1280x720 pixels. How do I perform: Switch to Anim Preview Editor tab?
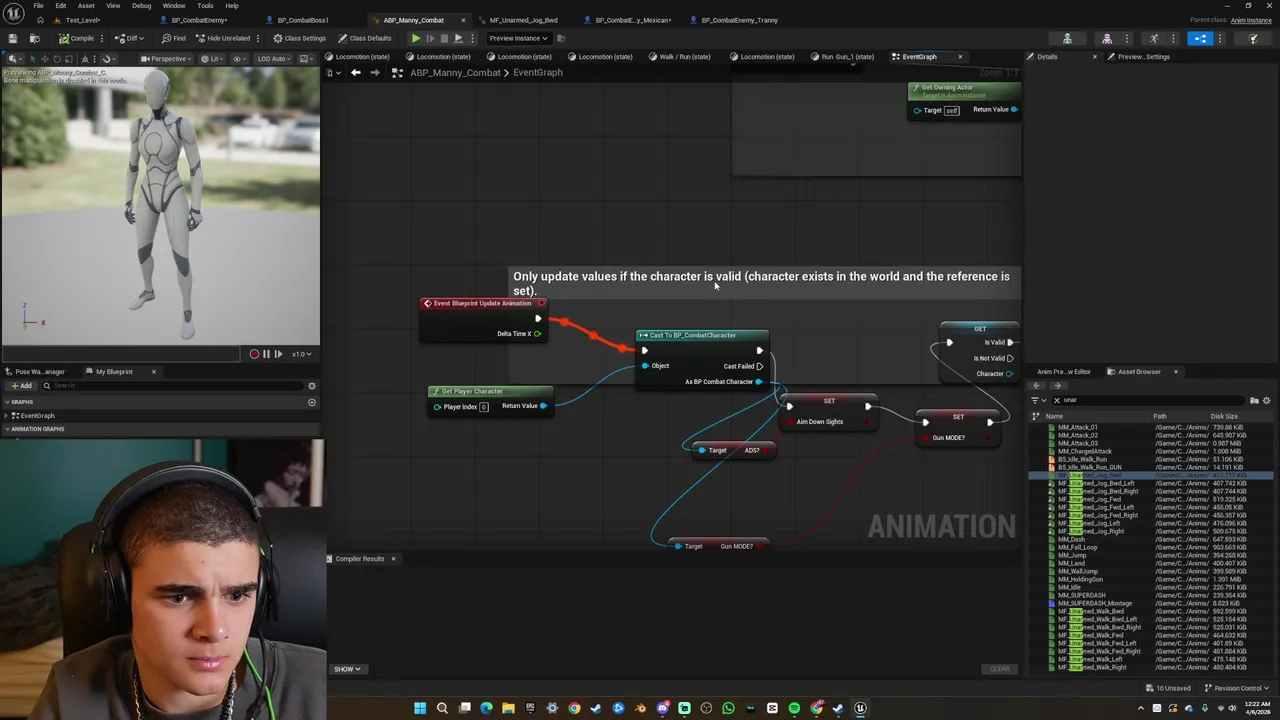(x=1063, y=372)
